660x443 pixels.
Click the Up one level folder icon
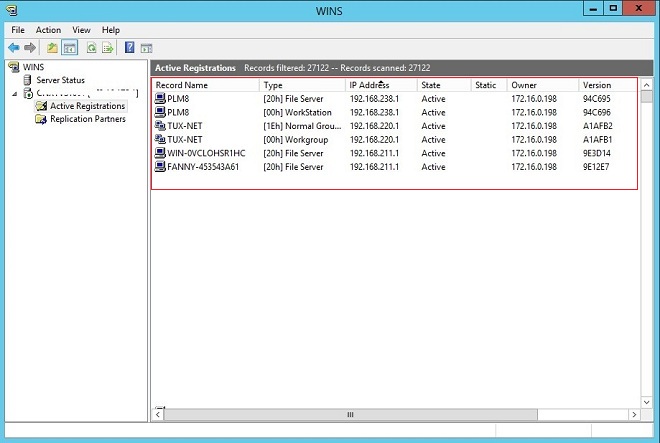[52, 48]
